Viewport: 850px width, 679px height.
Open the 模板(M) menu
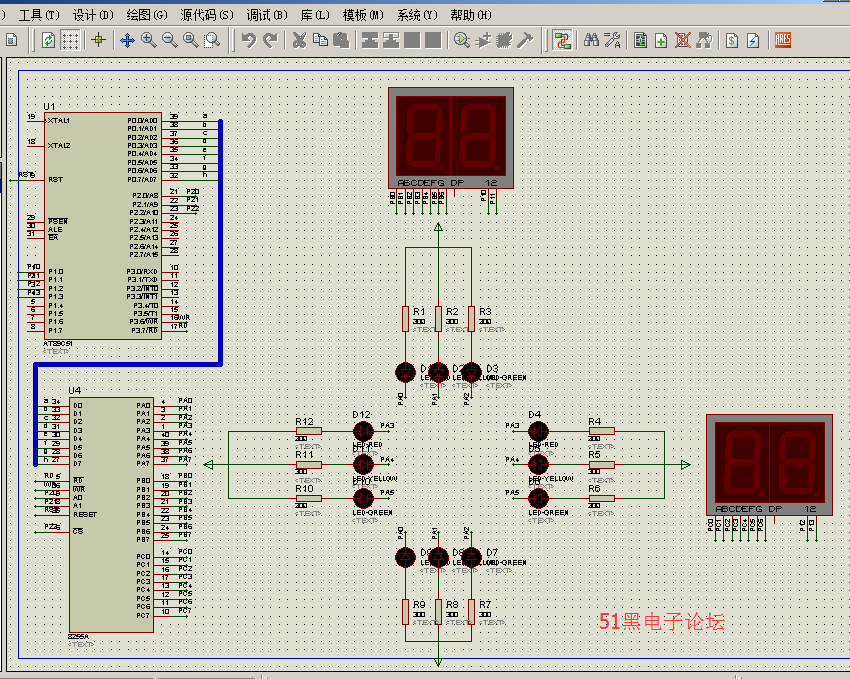point(363,15)
